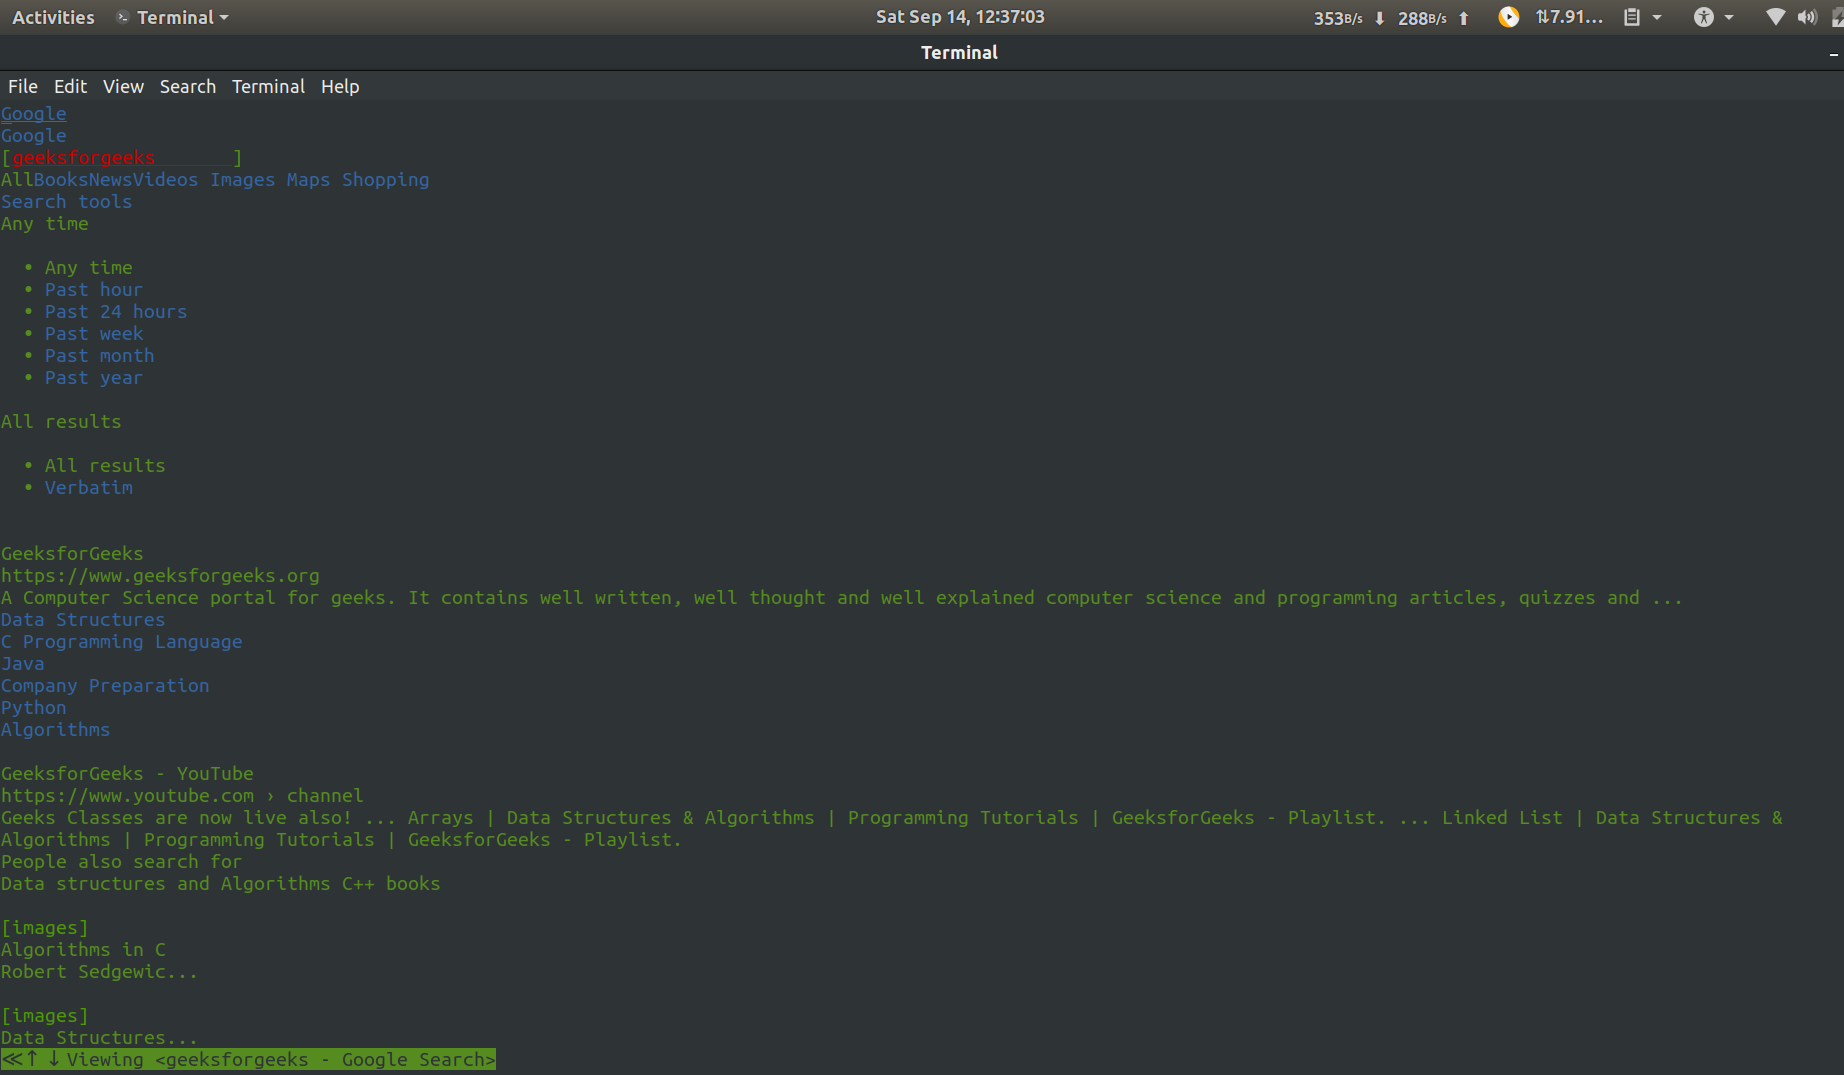Open the Search menu in the menu bar
Image resolution: width=1844 pixels, height=1075 pixels.
pos(188,87)
